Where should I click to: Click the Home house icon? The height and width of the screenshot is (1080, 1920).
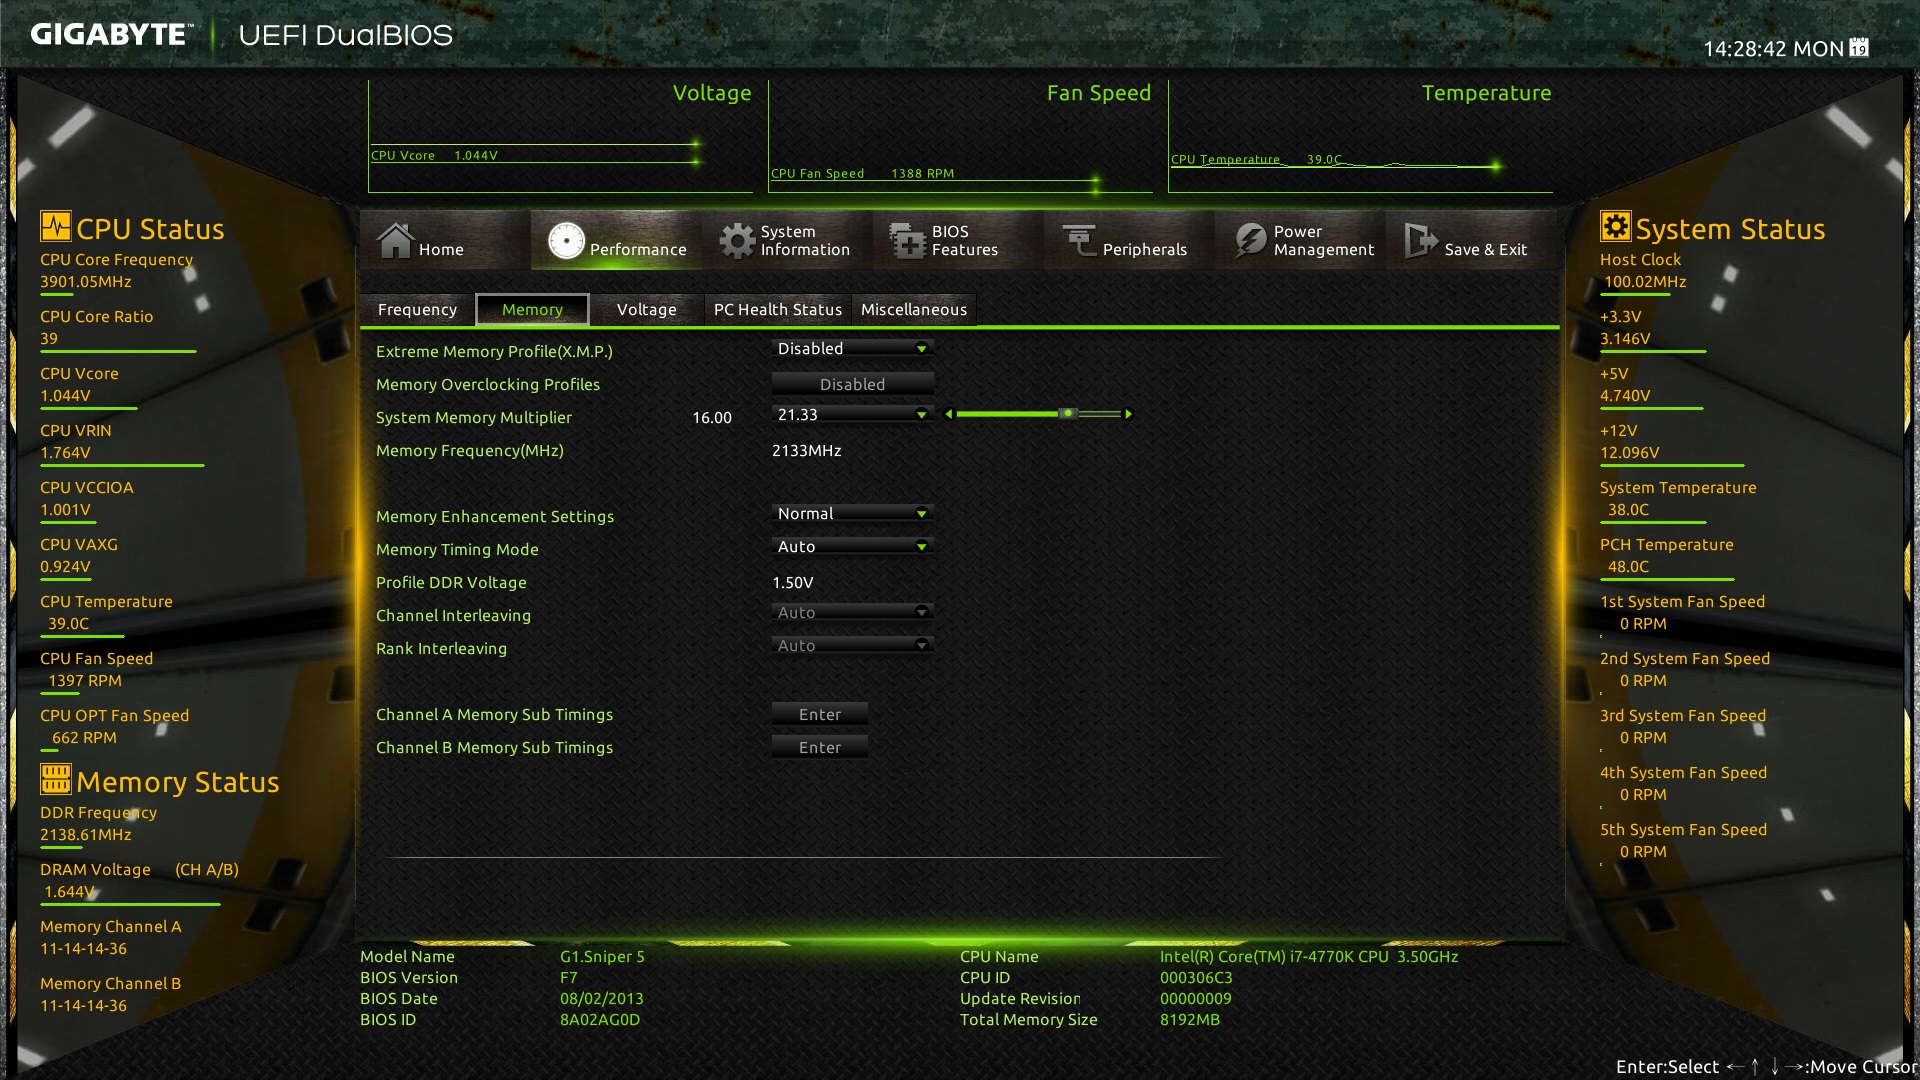(395, 240)
